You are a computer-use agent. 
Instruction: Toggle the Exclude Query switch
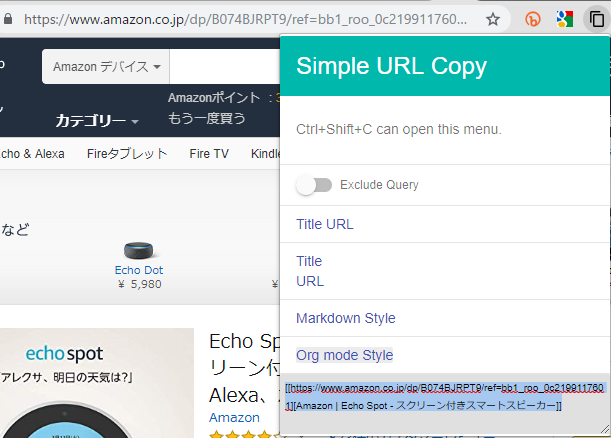[314, 185]
